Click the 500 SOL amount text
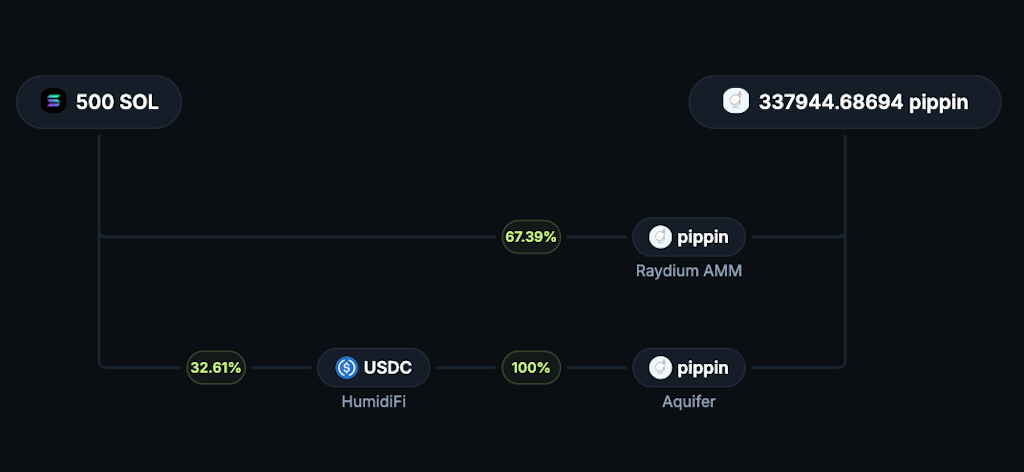The image size is (1024, 472). (117, 101)
